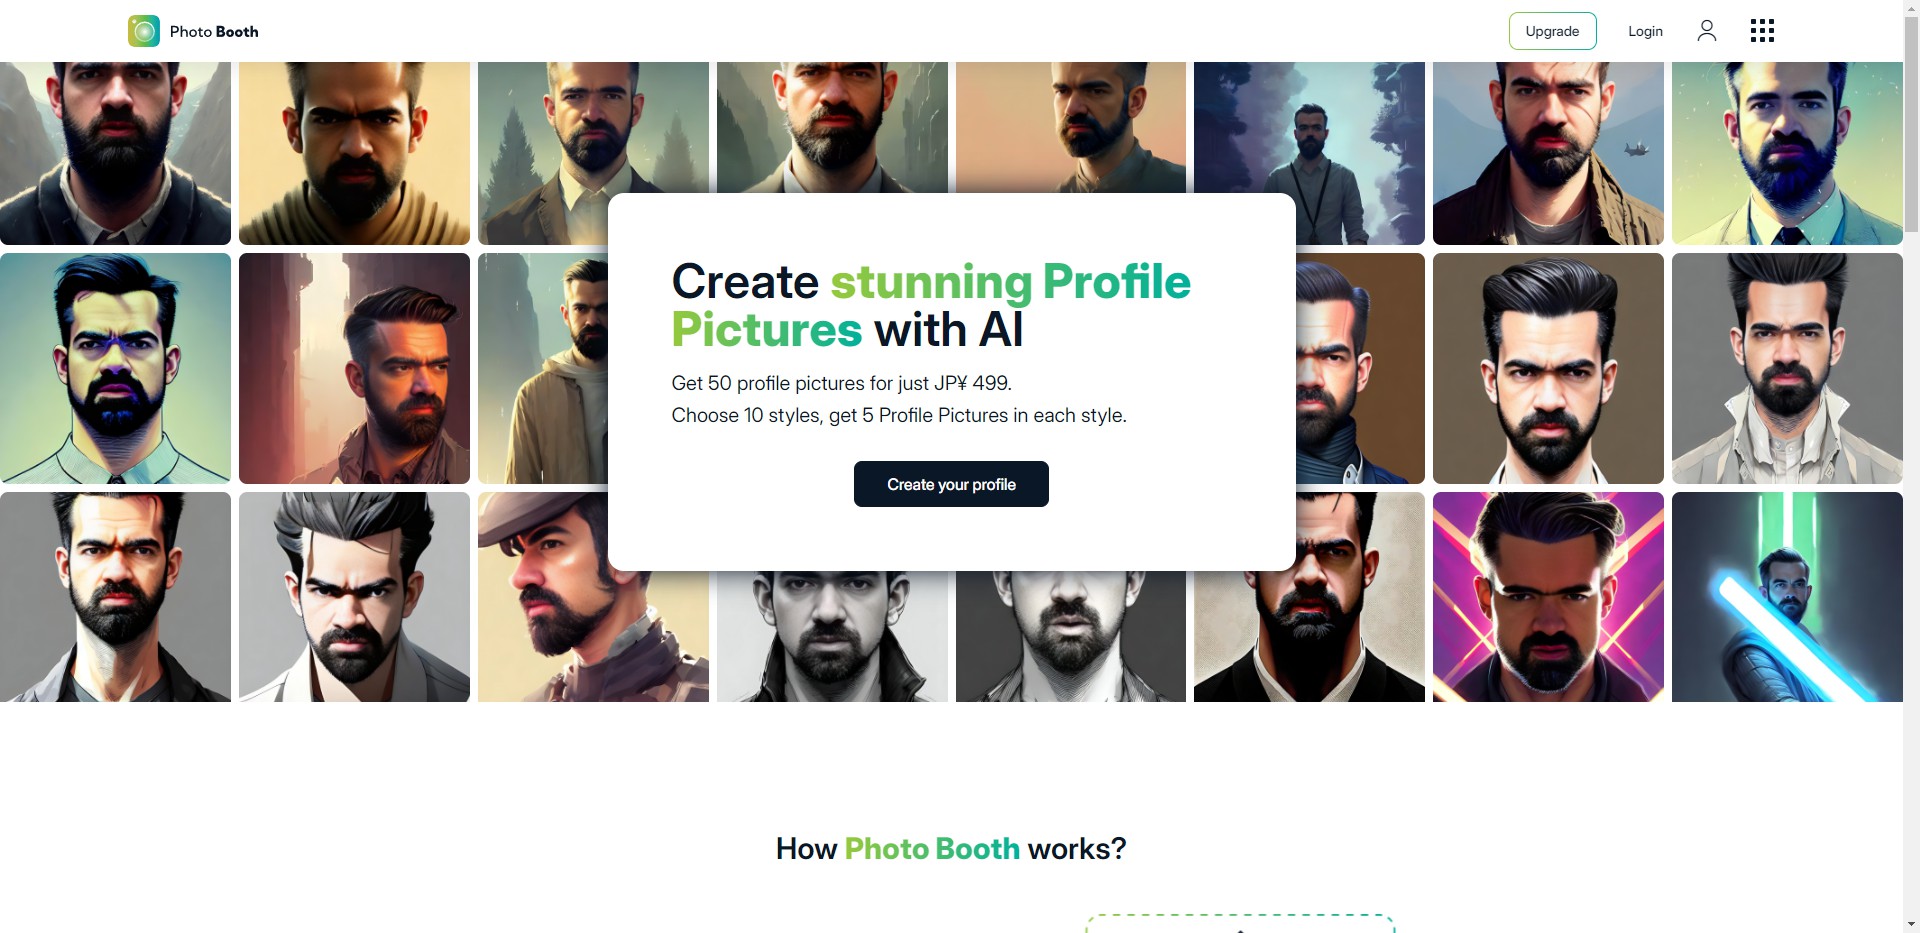Click the scrollbar down arrow
The height and width of the screenshot is (933, 1920).
coord(1911,924)
